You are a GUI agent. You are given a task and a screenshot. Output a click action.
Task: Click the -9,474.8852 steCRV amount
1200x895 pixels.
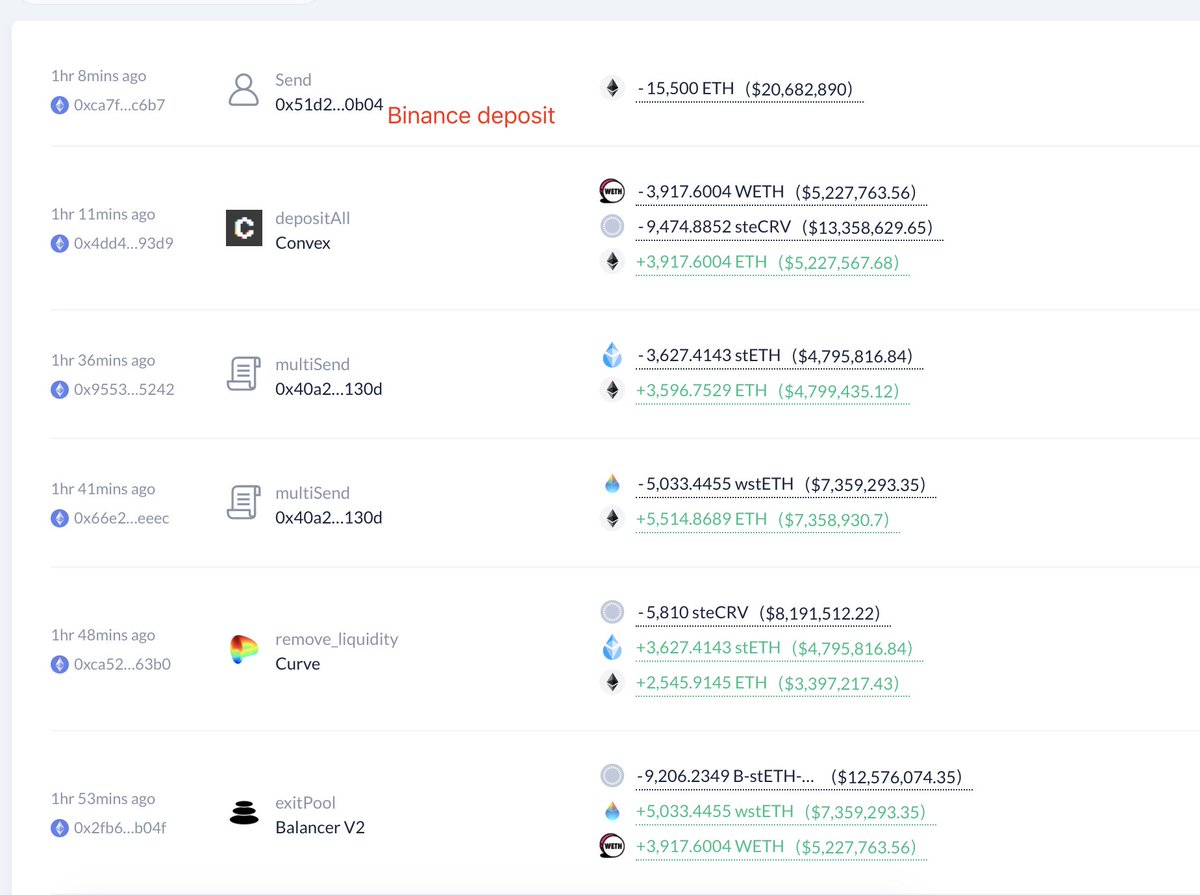714,227
